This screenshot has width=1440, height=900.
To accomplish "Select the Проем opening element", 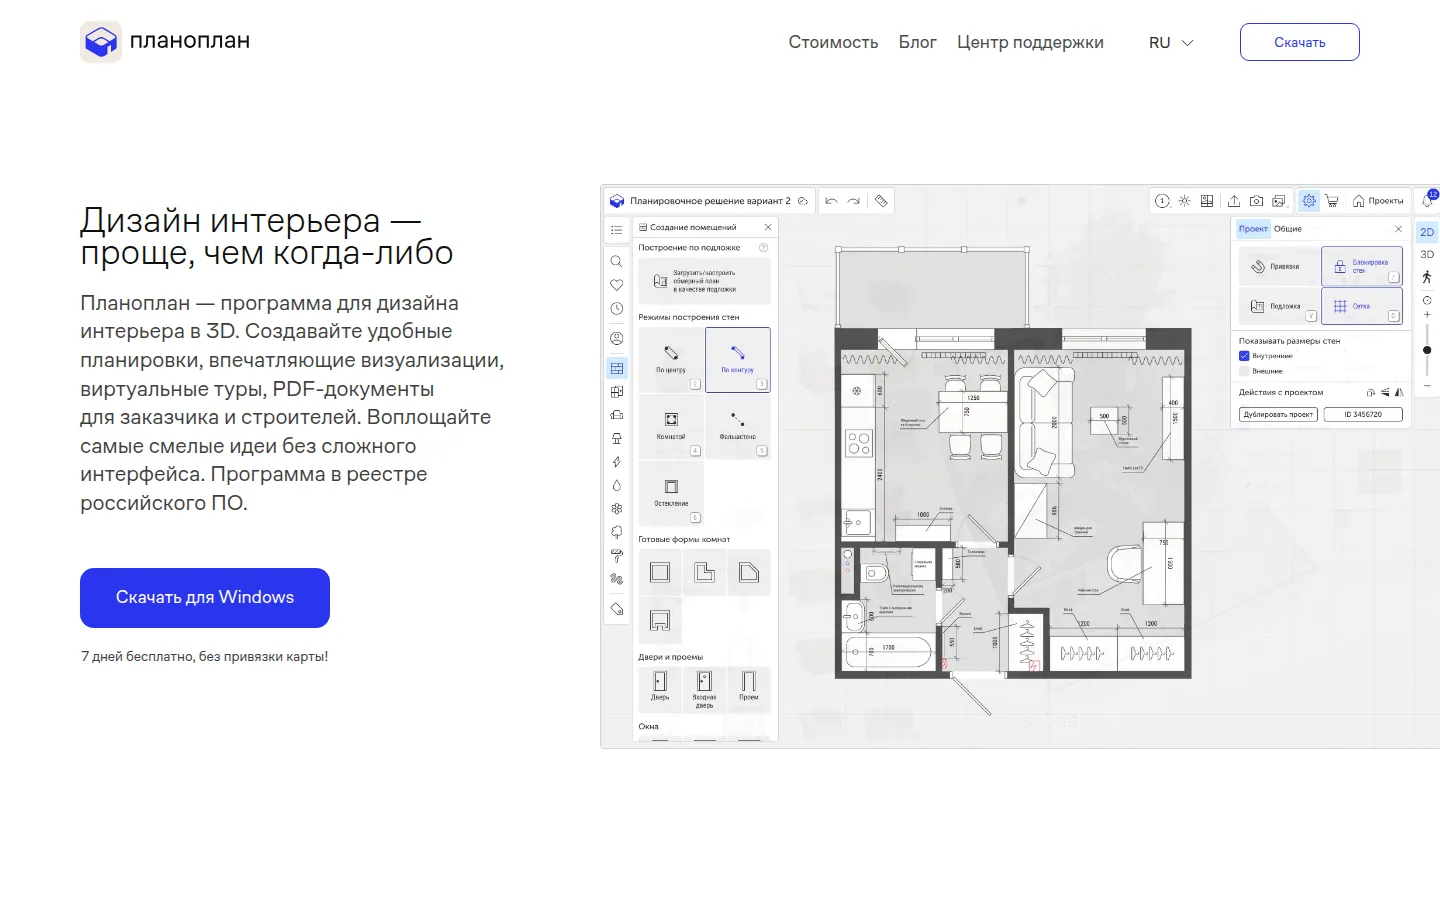I will [x=749, y=688].
